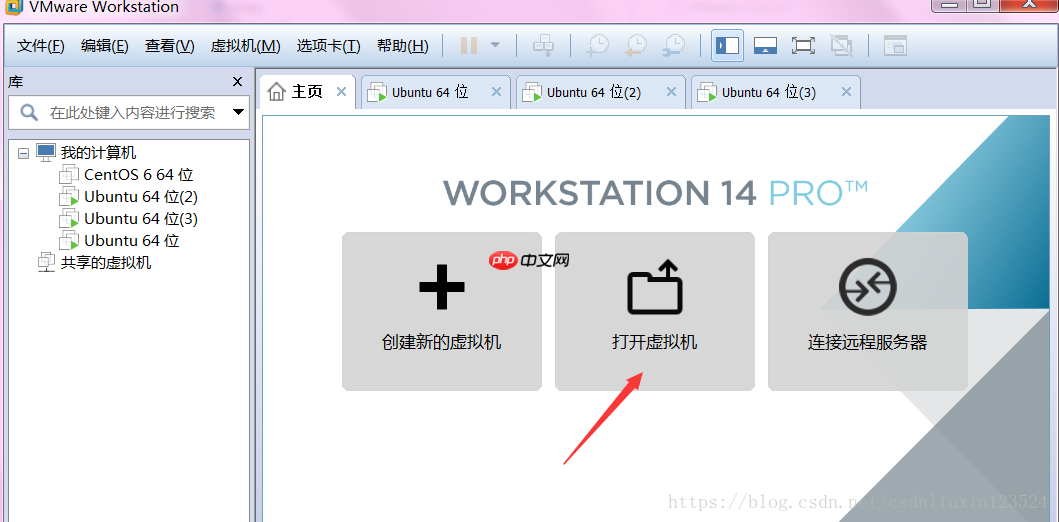Image resolution: width=1059 pixels, height=522 pixels.
Task: Open the snapshot manager wrench icon
Action: click(x=673, y=46)
